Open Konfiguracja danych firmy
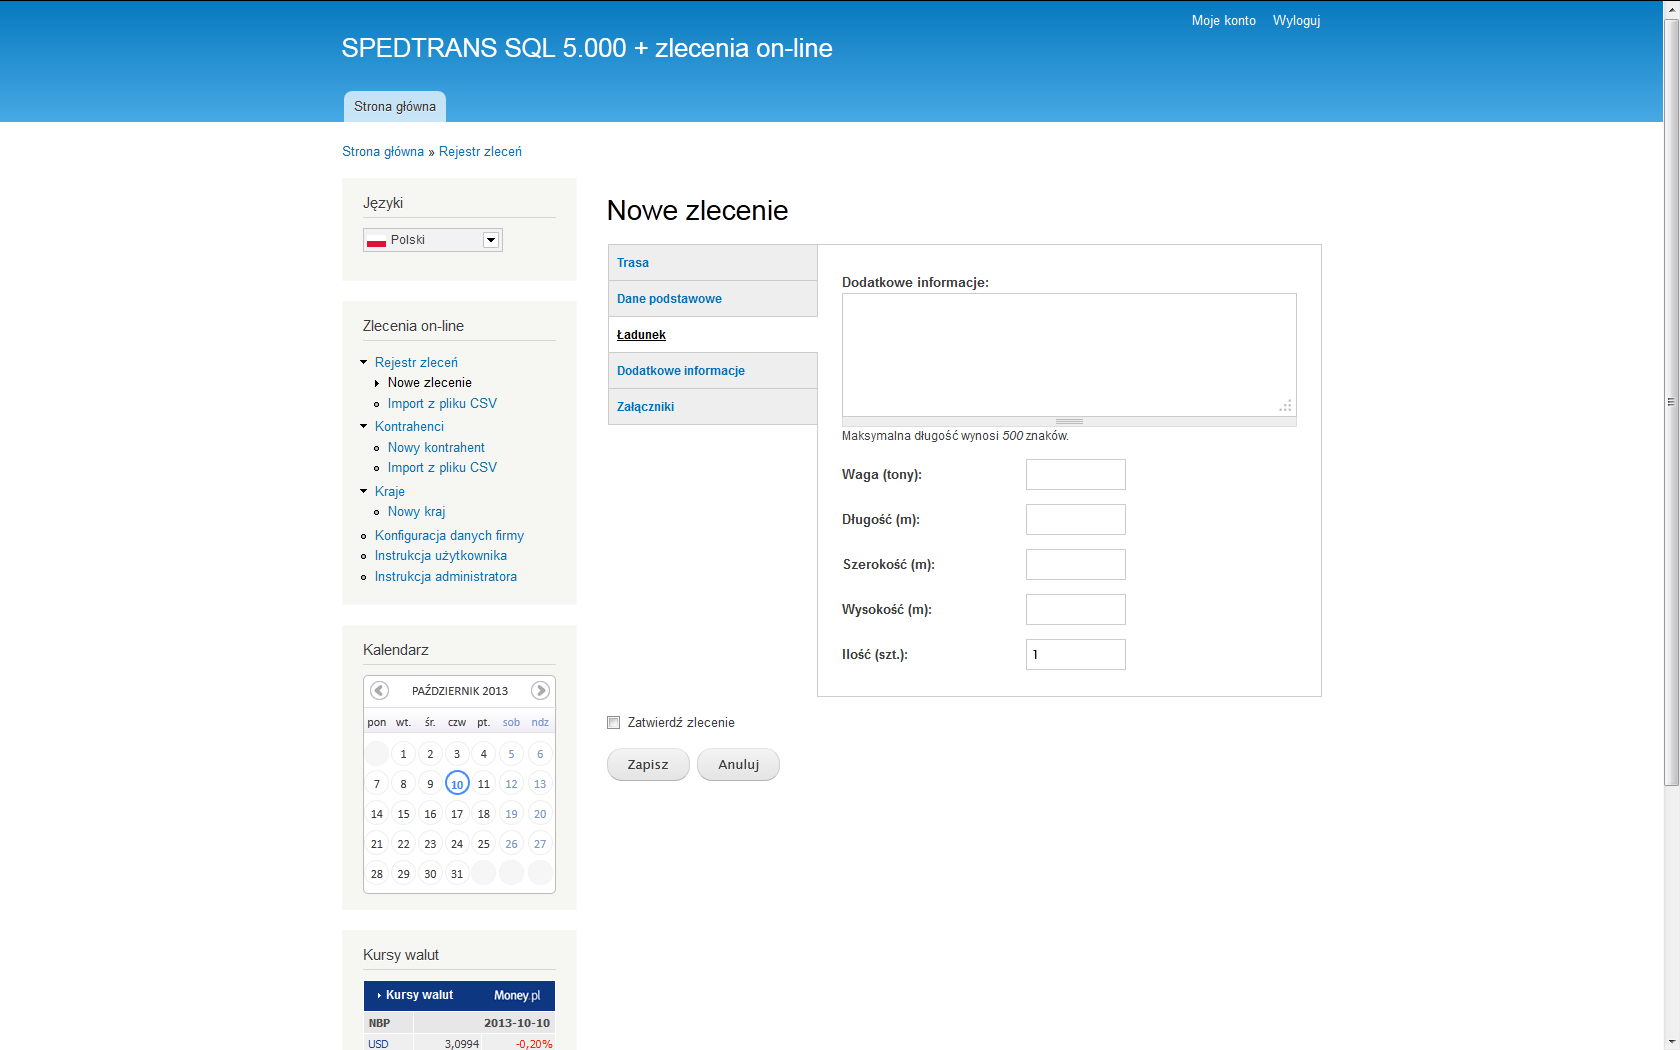Viewport: 1680px width, 1050px height. tap(449, 535)
